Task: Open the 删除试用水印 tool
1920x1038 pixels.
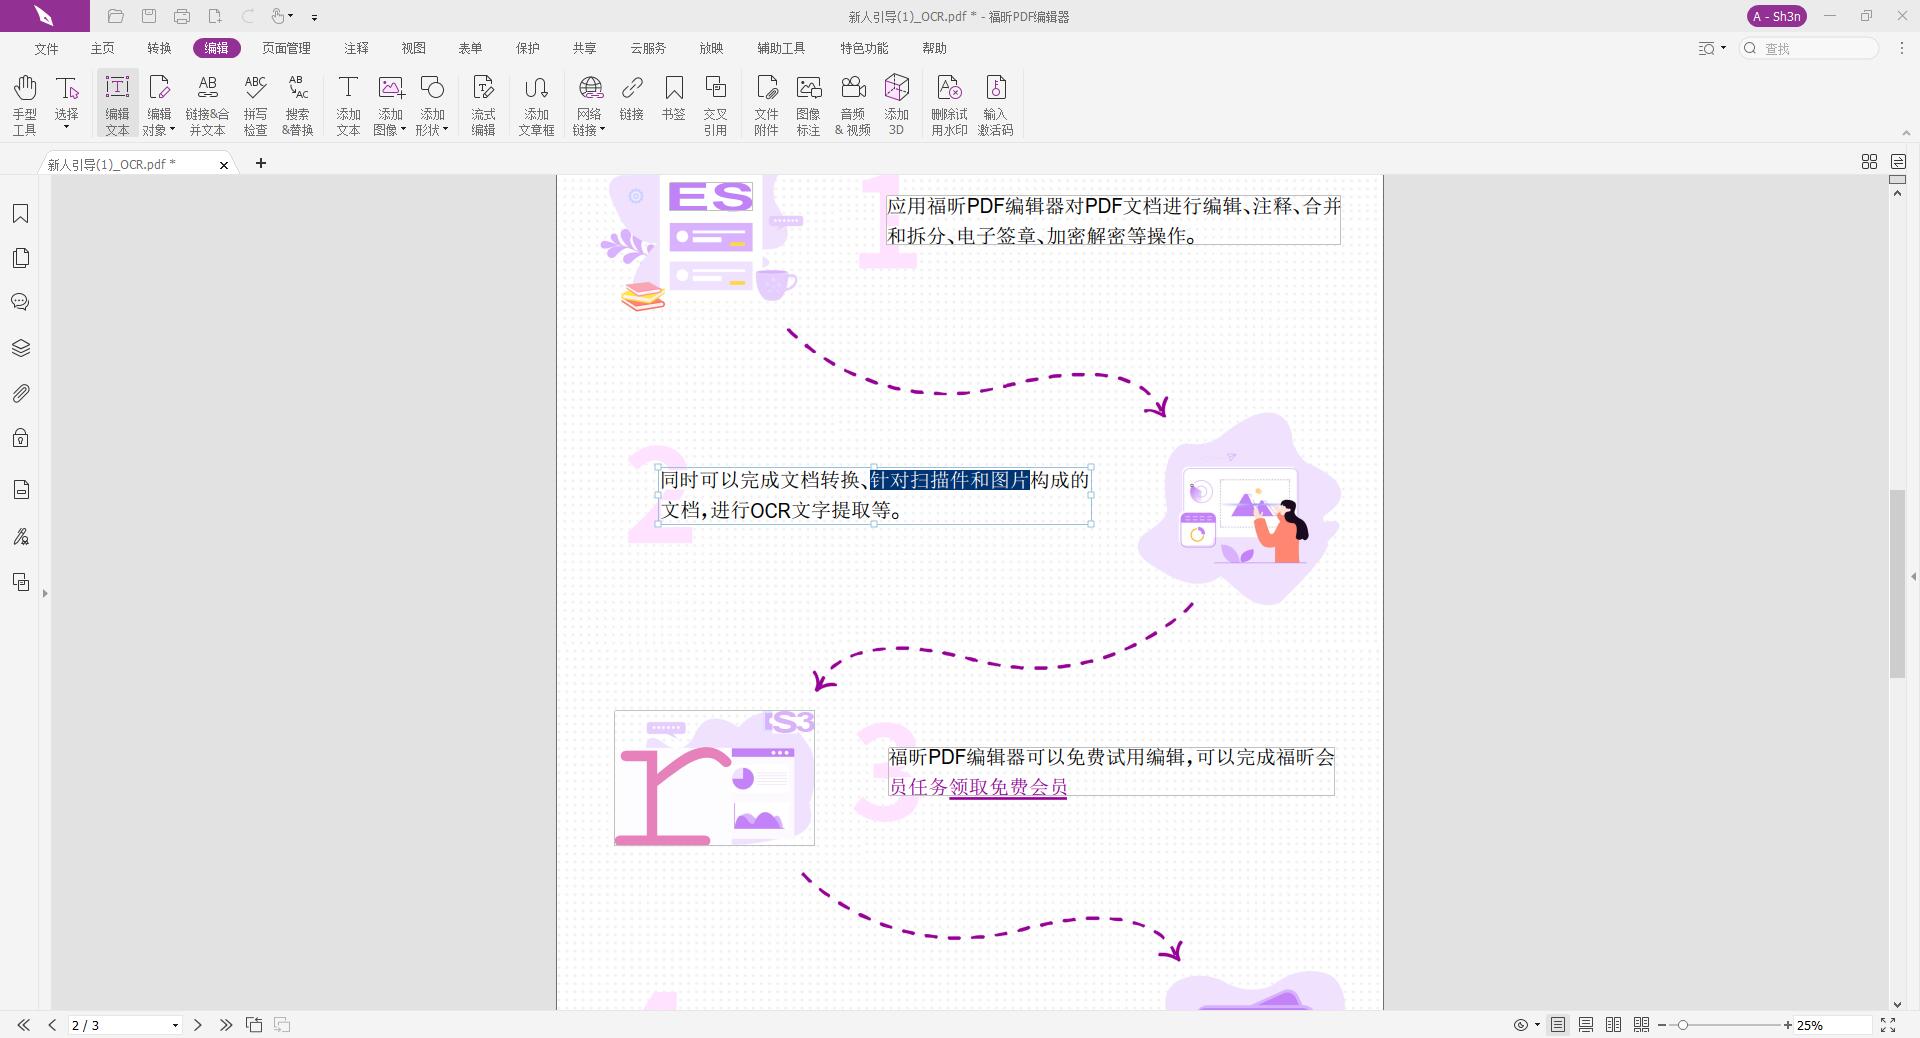Action: (x=949, y=103)
